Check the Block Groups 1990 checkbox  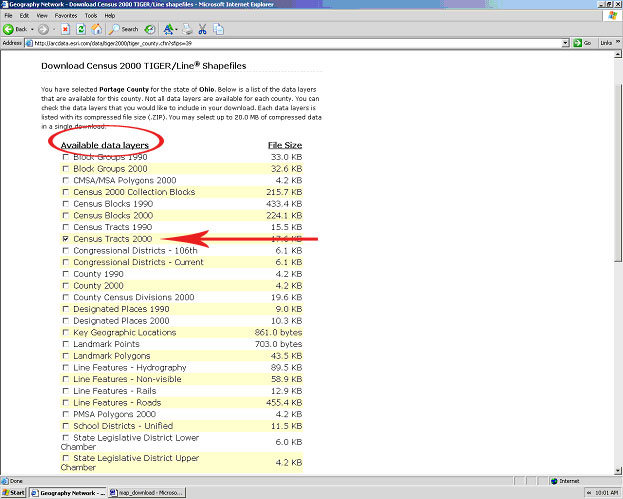tap(66, 157)
